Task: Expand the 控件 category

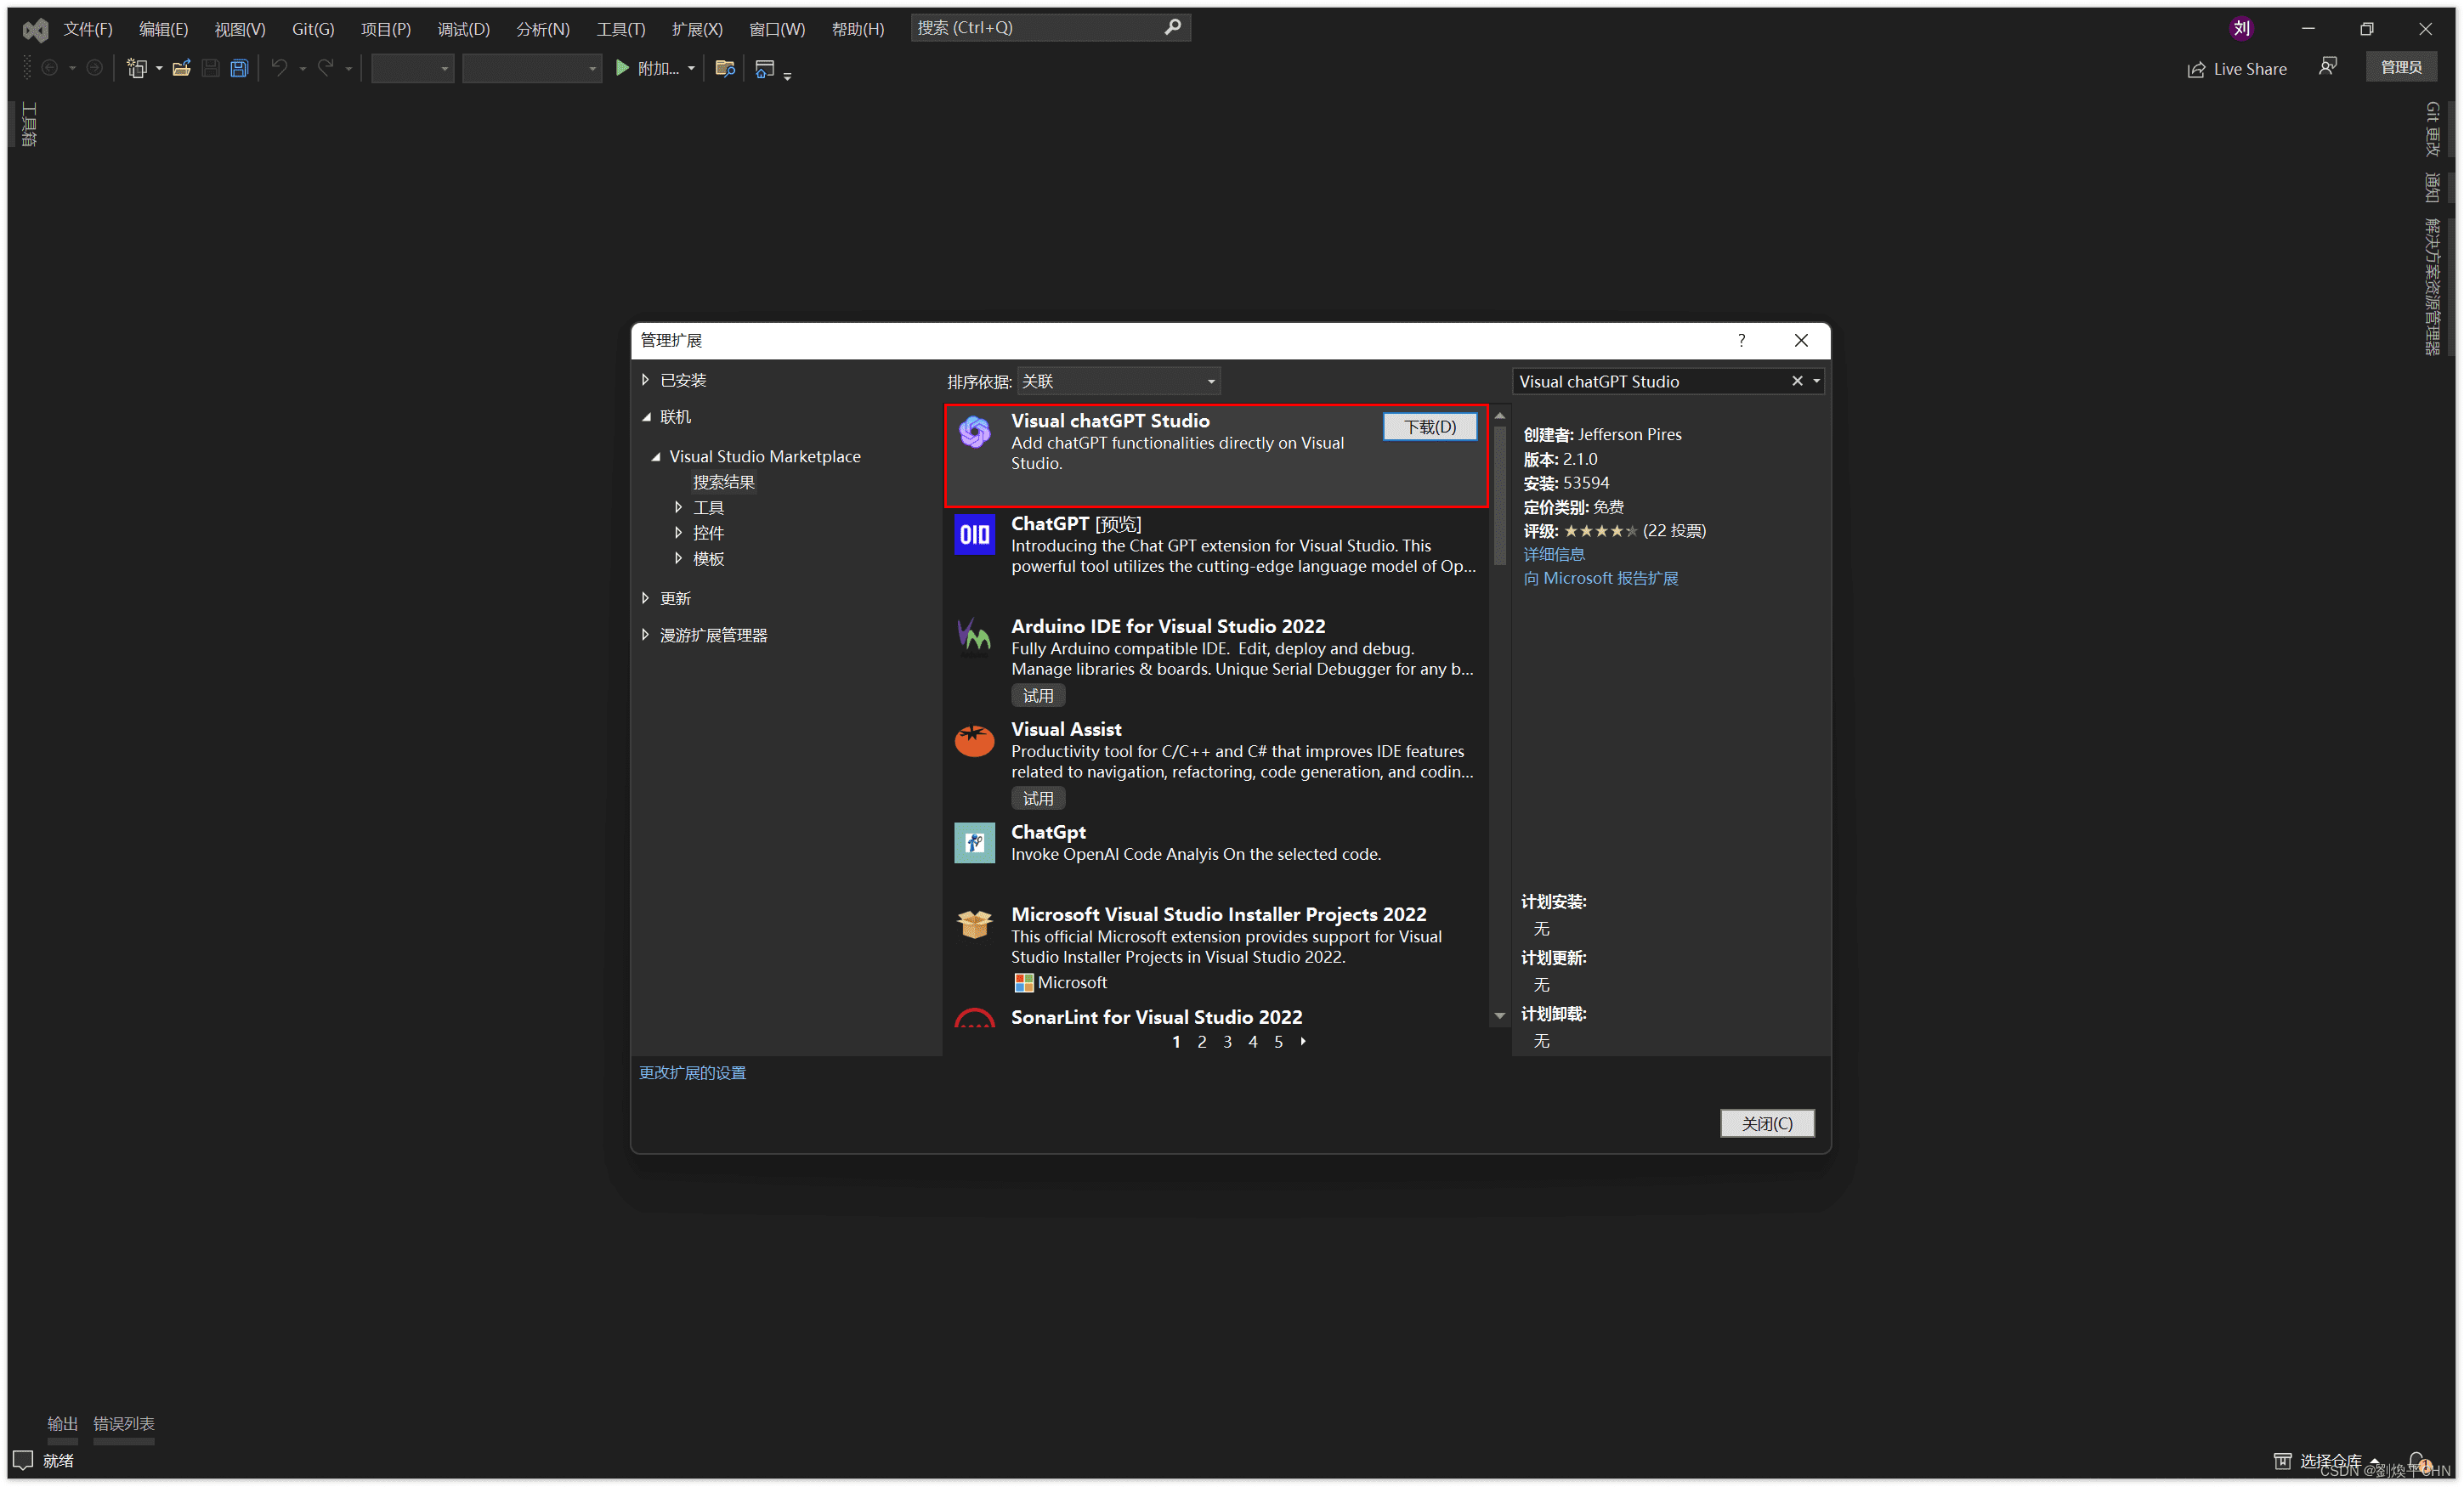Action: (678, 533)
